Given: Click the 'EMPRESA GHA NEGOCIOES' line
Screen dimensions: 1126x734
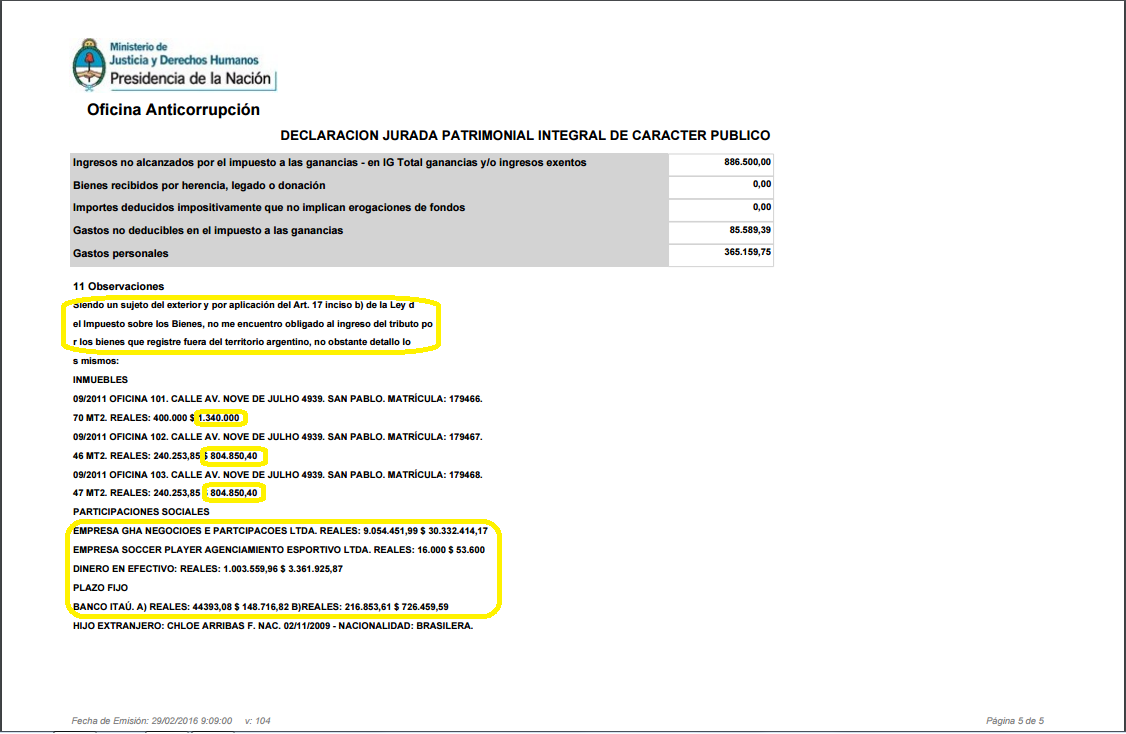Looking at the screenshot, I should tap(280, 531).
